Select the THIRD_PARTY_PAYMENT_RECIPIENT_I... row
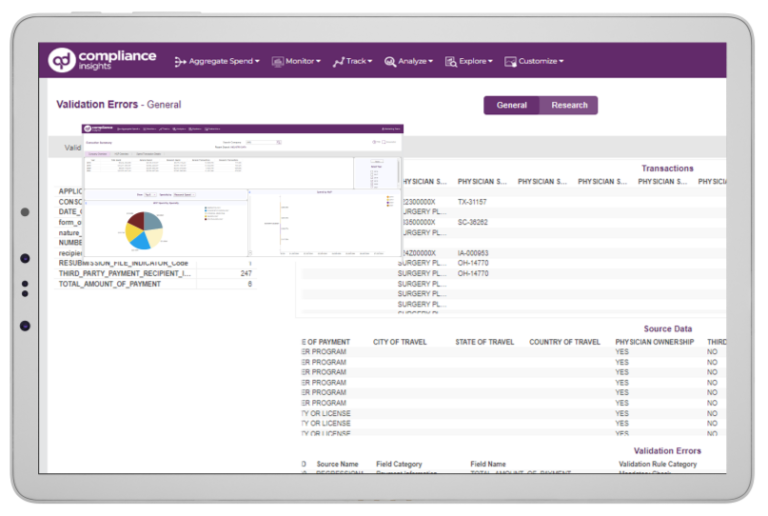This screenshot has width=768, height=516. (x=155, y=274)
